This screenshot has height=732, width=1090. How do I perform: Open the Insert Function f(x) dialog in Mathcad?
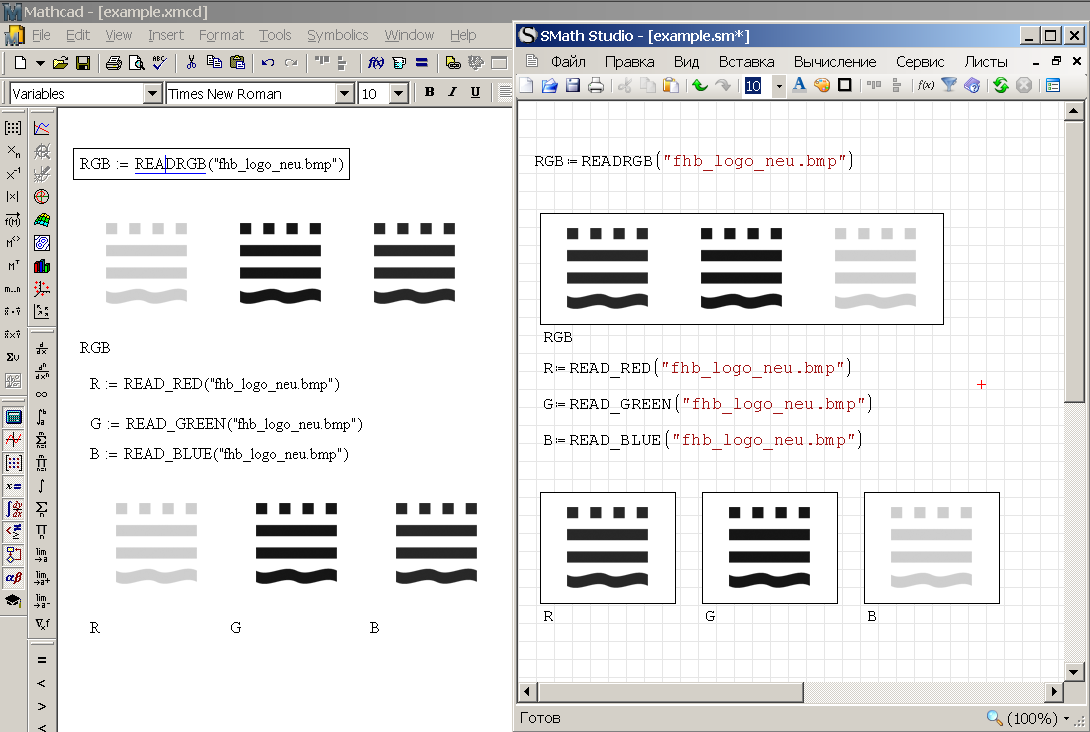374,64
